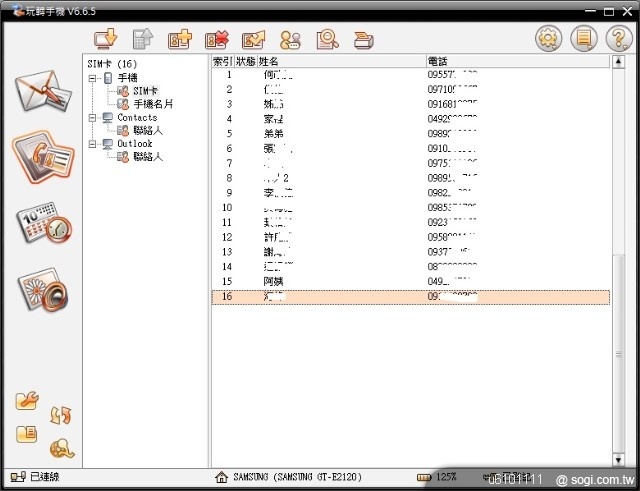Open the notes/log round button

click(x=584, y=39)
